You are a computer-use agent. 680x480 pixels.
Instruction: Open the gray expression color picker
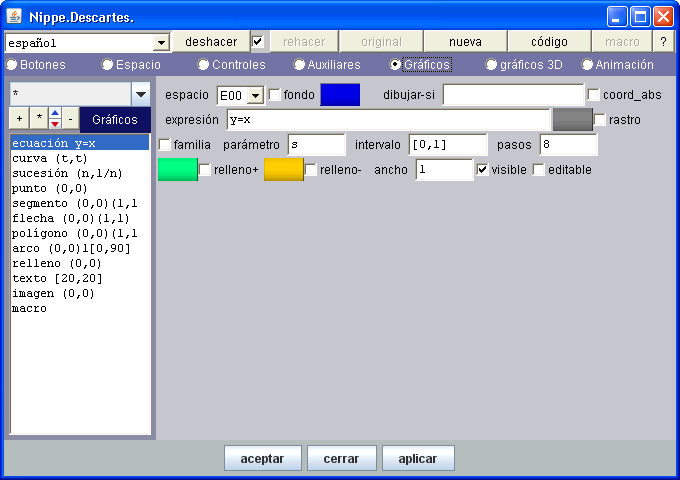(x=572, y=120)
